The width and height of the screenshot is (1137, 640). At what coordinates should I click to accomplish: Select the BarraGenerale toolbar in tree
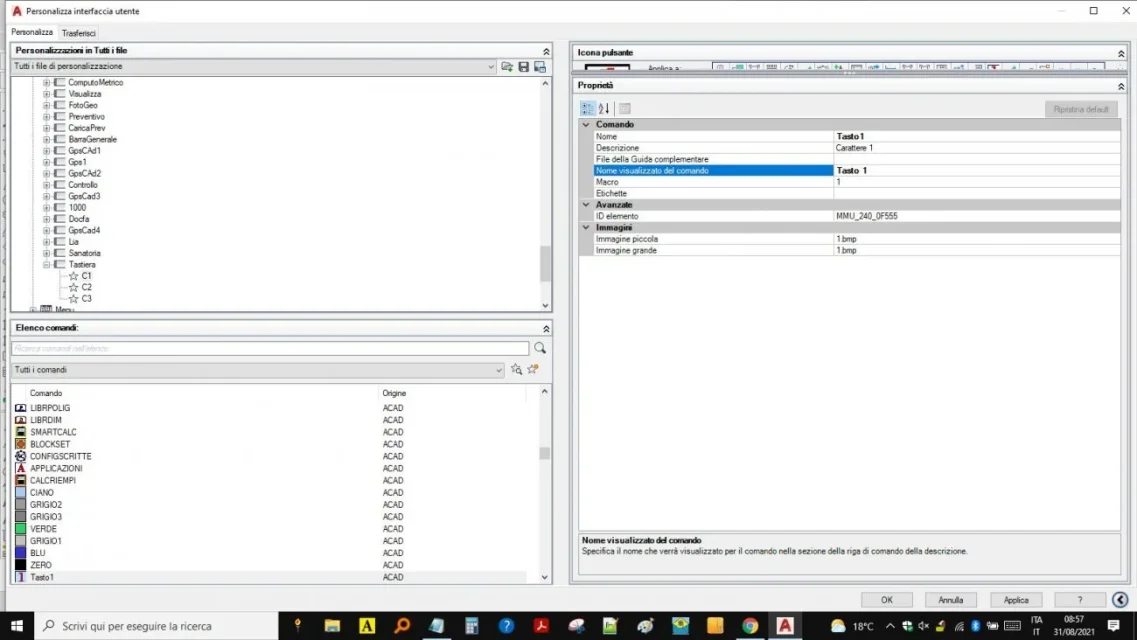92,139
